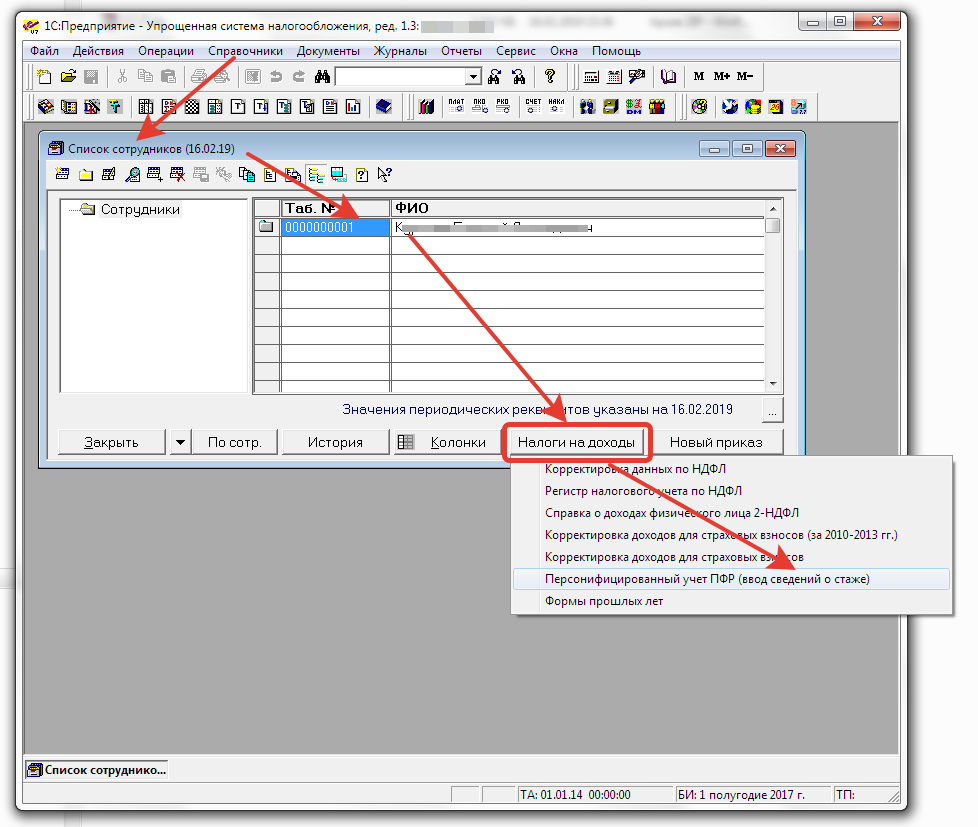Viewport: 978px width, 827px height.
Task: Click the employee list scrollbar down arrow
Action: 773,384
